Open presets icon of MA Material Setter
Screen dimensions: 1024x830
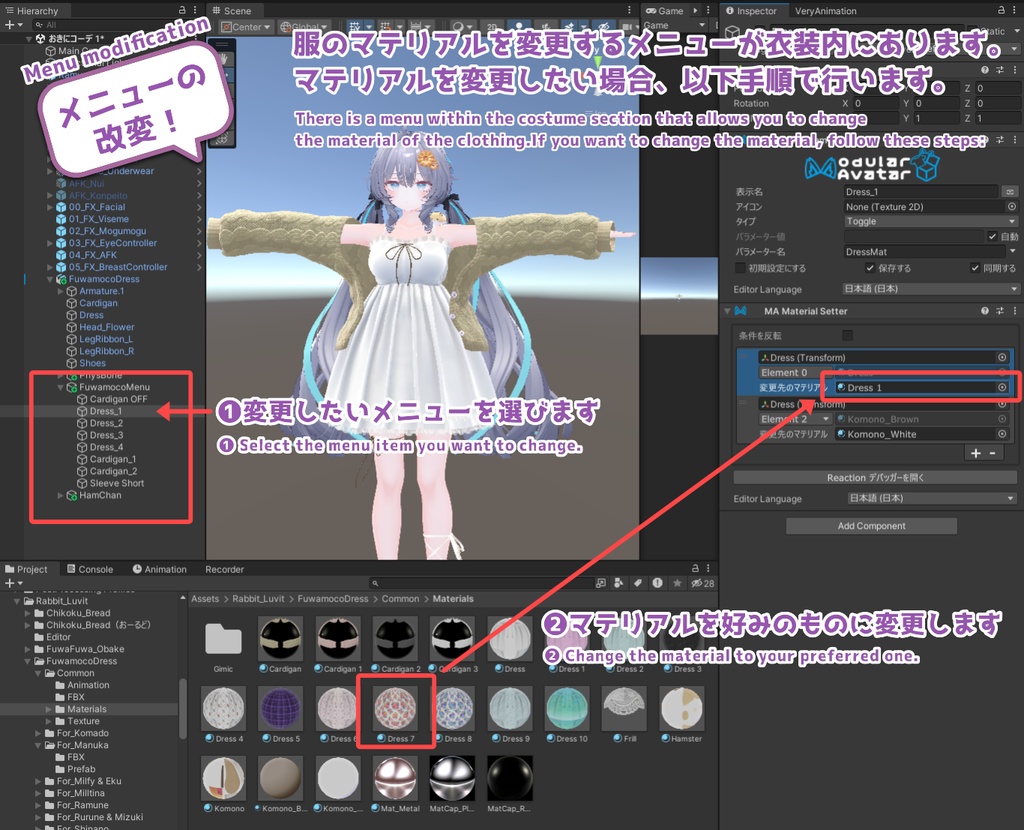(1000, 311)
